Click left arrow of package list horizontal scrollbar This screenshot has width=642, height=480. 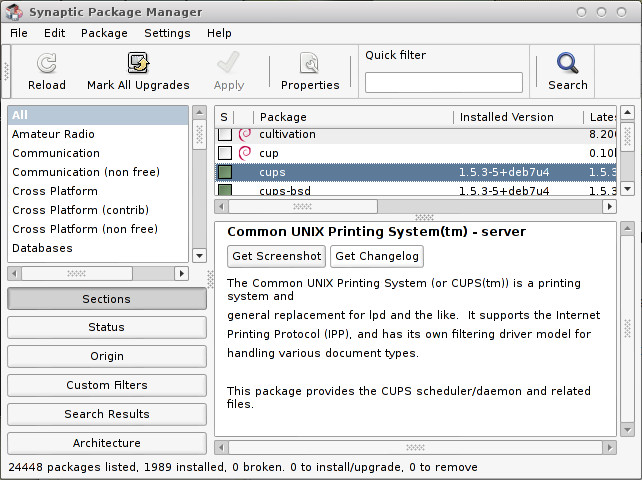(x=222, y=206)
